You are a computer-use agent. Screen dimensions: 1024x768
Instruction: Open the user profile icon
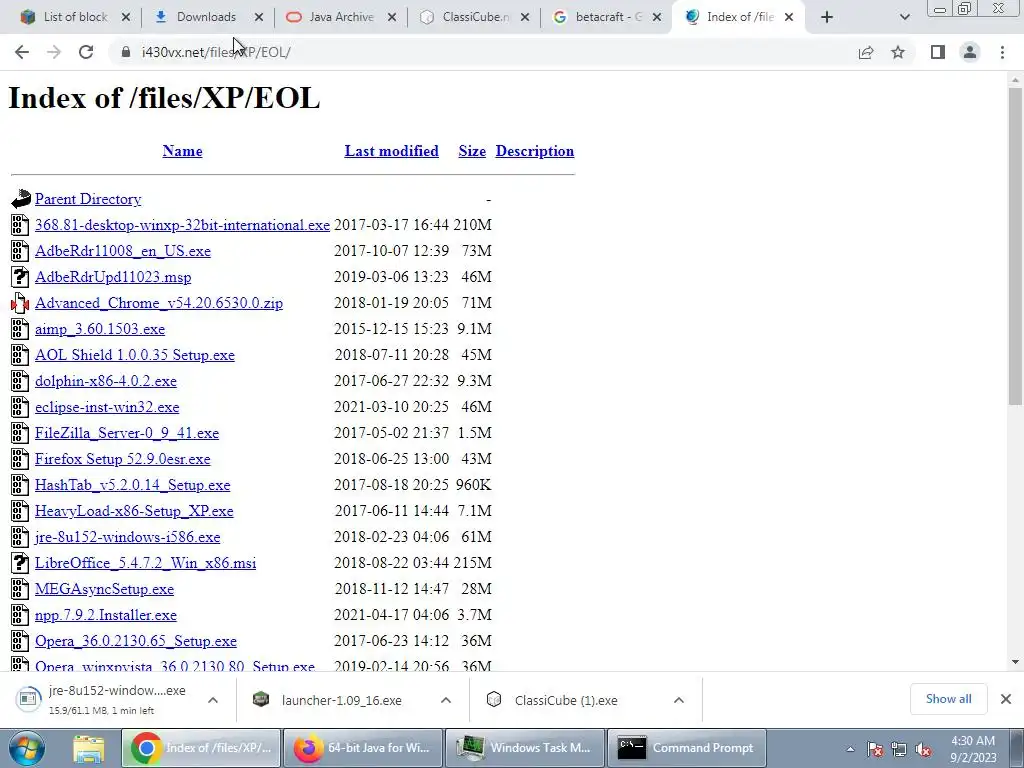point(970,52)
